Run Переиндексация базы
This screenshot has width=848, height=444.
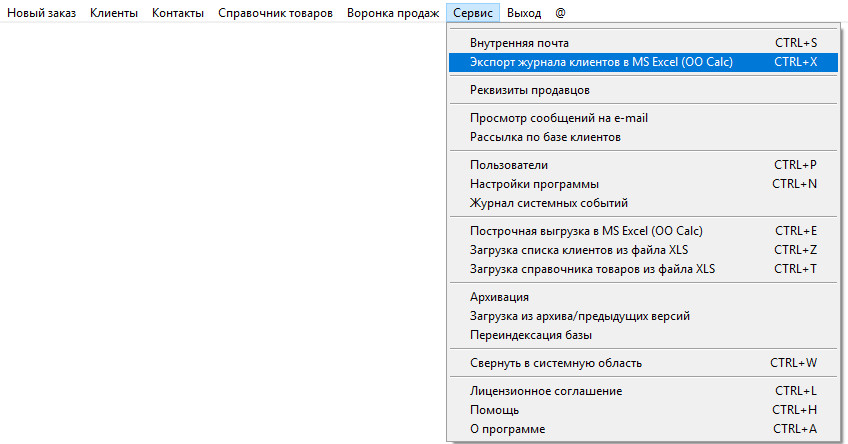(x=531, y=335)
